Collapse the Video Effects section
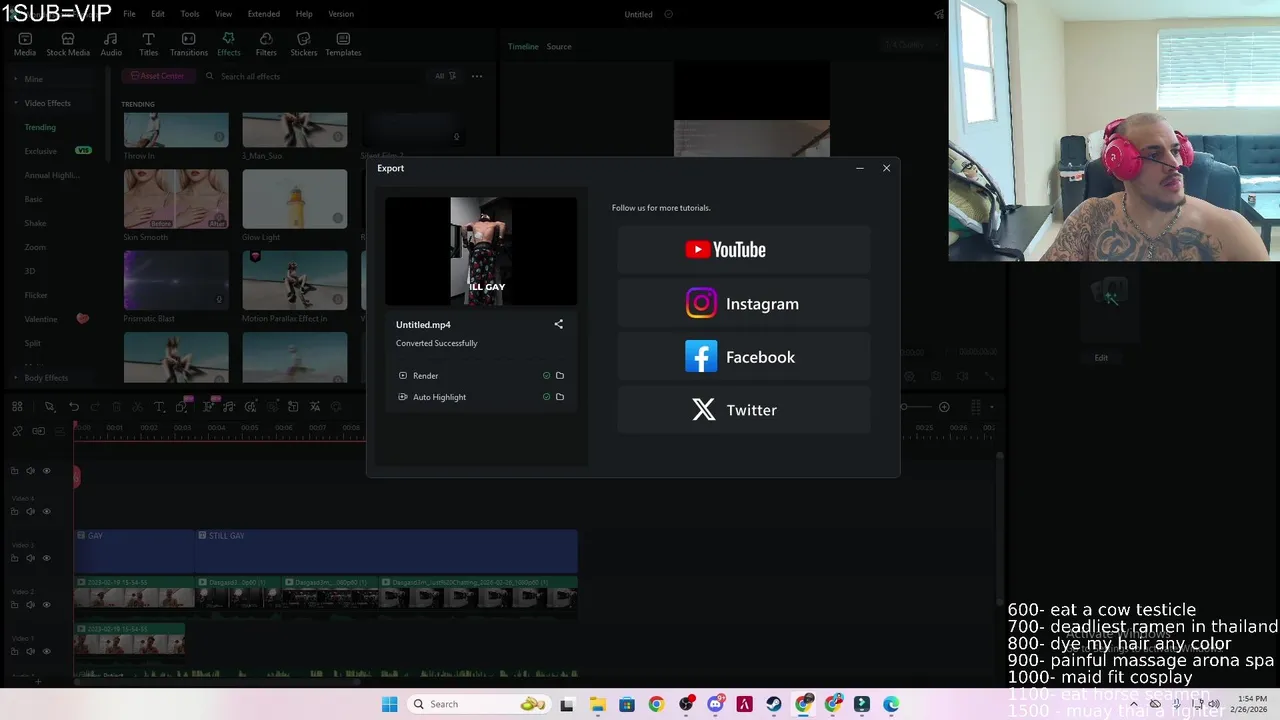Screen dimensions: 1280x720 click(x=16, y=103)
